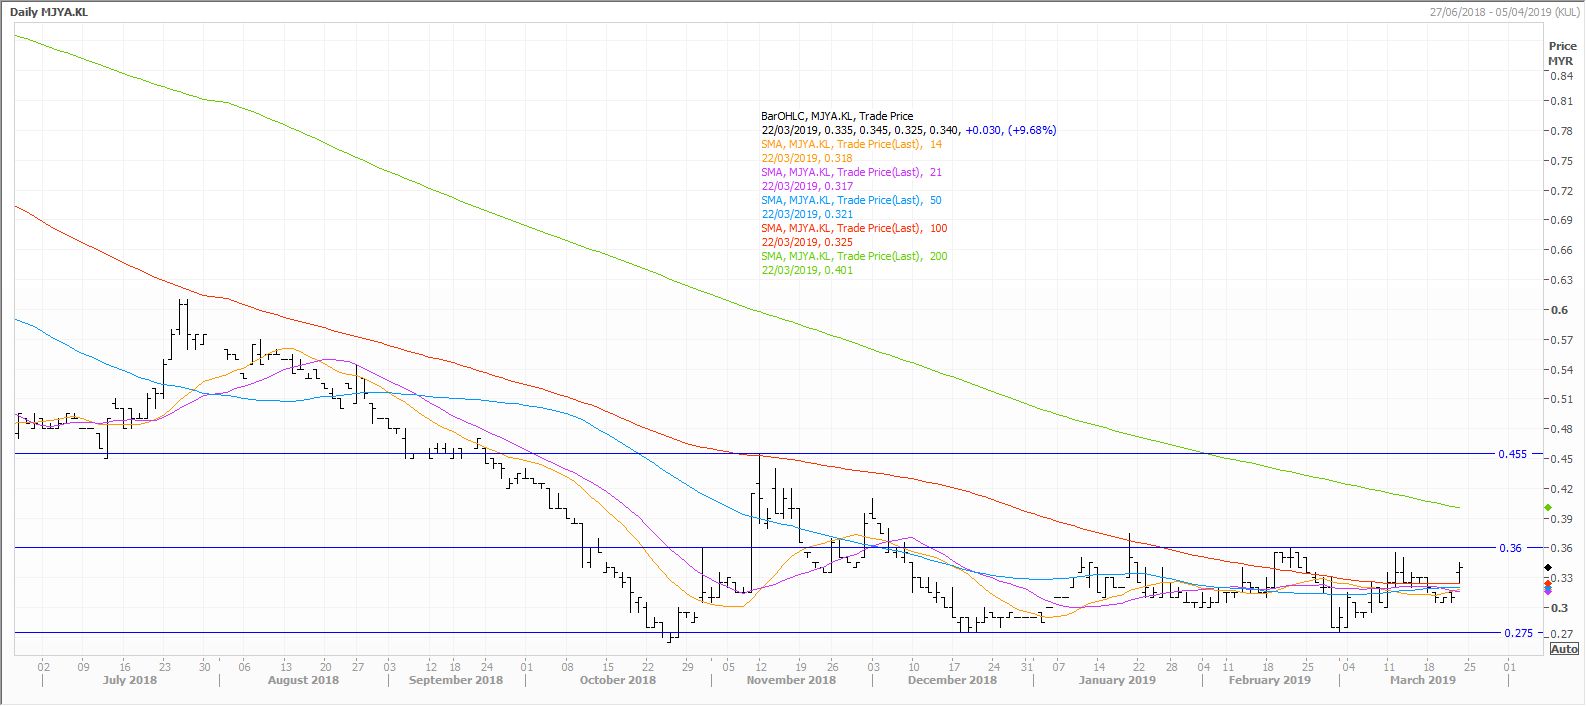Click the Auto scale button
The height and width of the screenshot is (706, 1586).
pyautogui.click(x=1564, y=649)
